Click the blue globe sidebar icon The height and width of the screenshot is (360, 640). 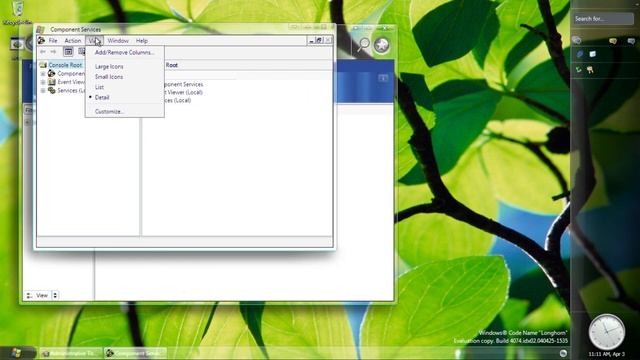[580, 54]
